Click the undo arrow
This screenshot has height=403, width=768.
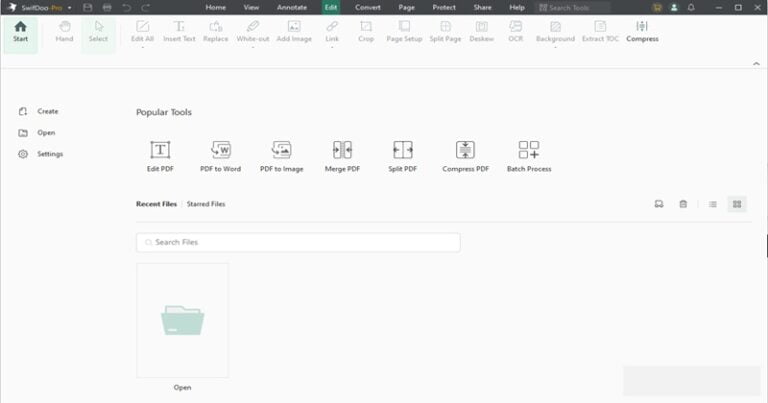point(126,7)
